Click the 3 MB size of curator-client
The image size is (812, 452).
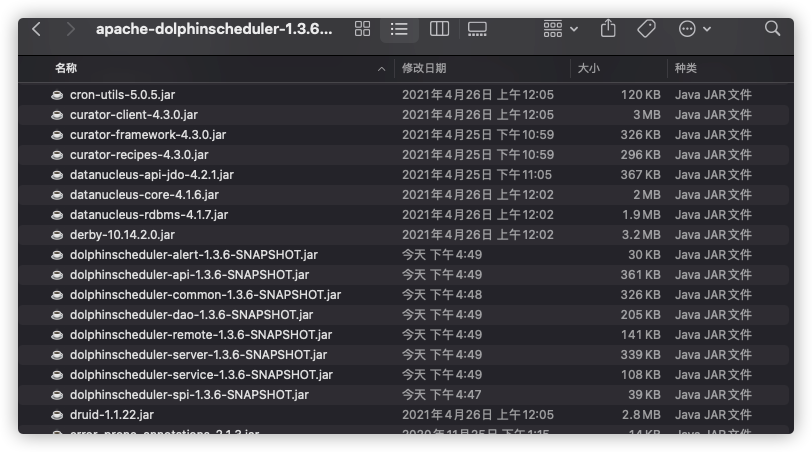pyautogui.click(x=647, y=115)
